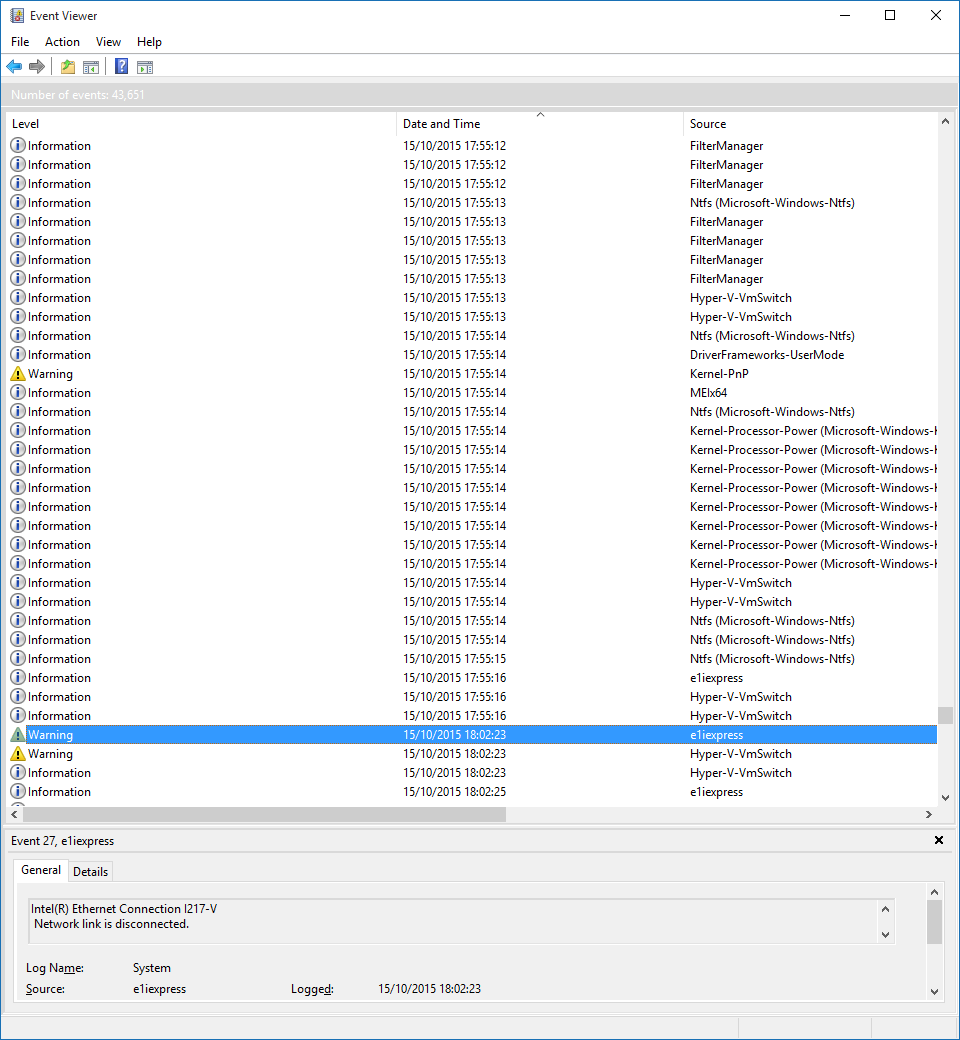The height and width of the screenshot is (1040, 960).
Task: Select Warning row for Hyper-V-VmSwitch at 18:02:23
Action: [472, 753]
